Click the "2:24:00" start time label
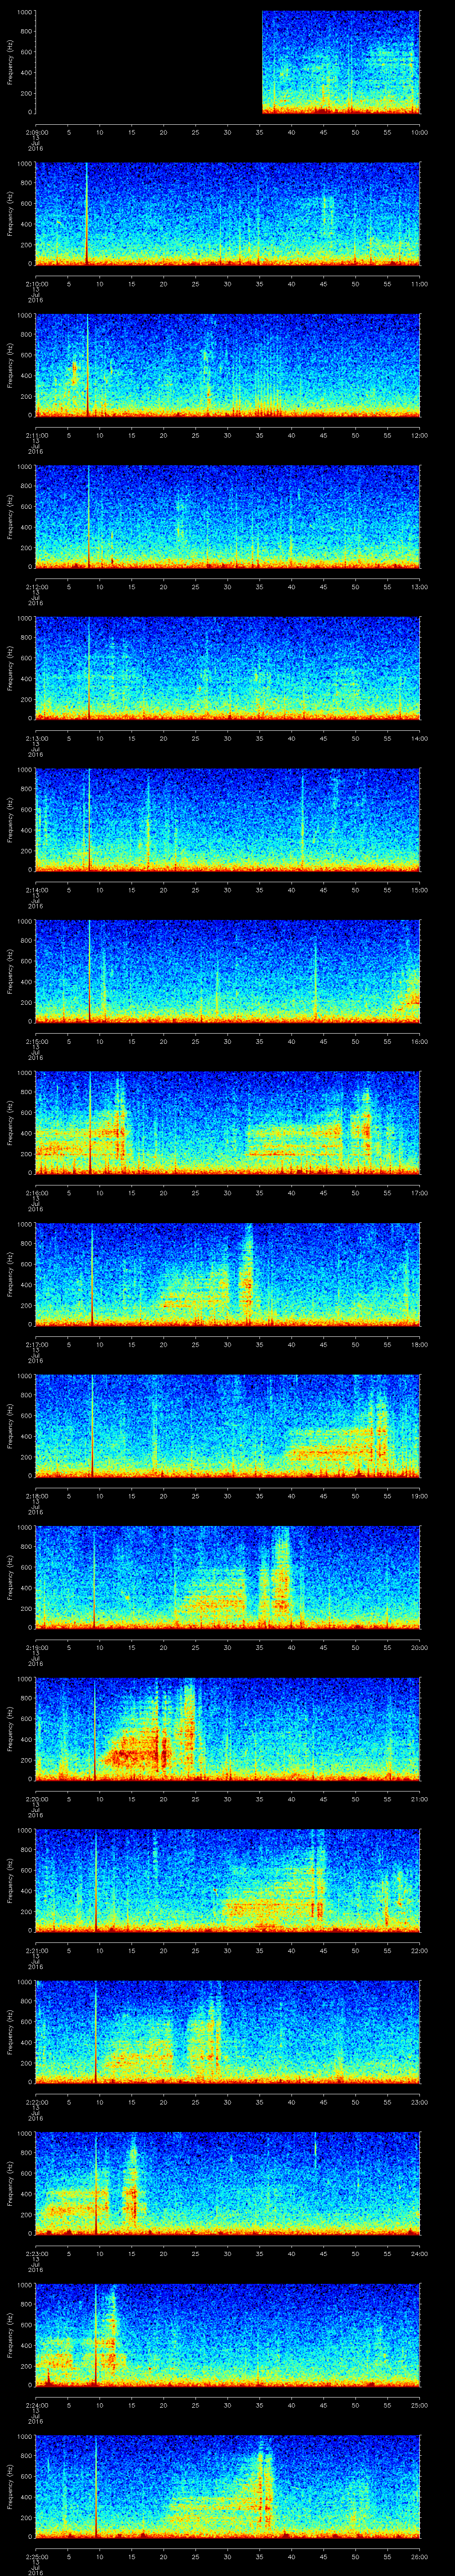Viewport: 455px width, 2576px height. tap(36, 2405)
